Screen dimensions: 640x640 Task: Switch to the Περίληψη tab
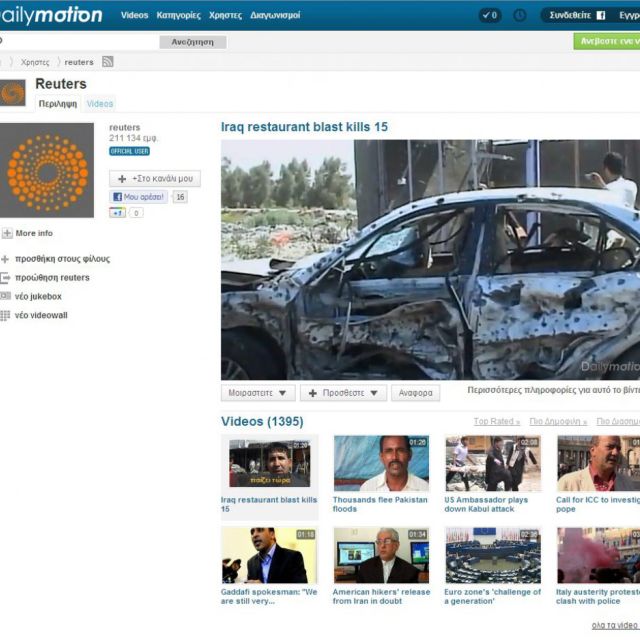click(58, 104)
